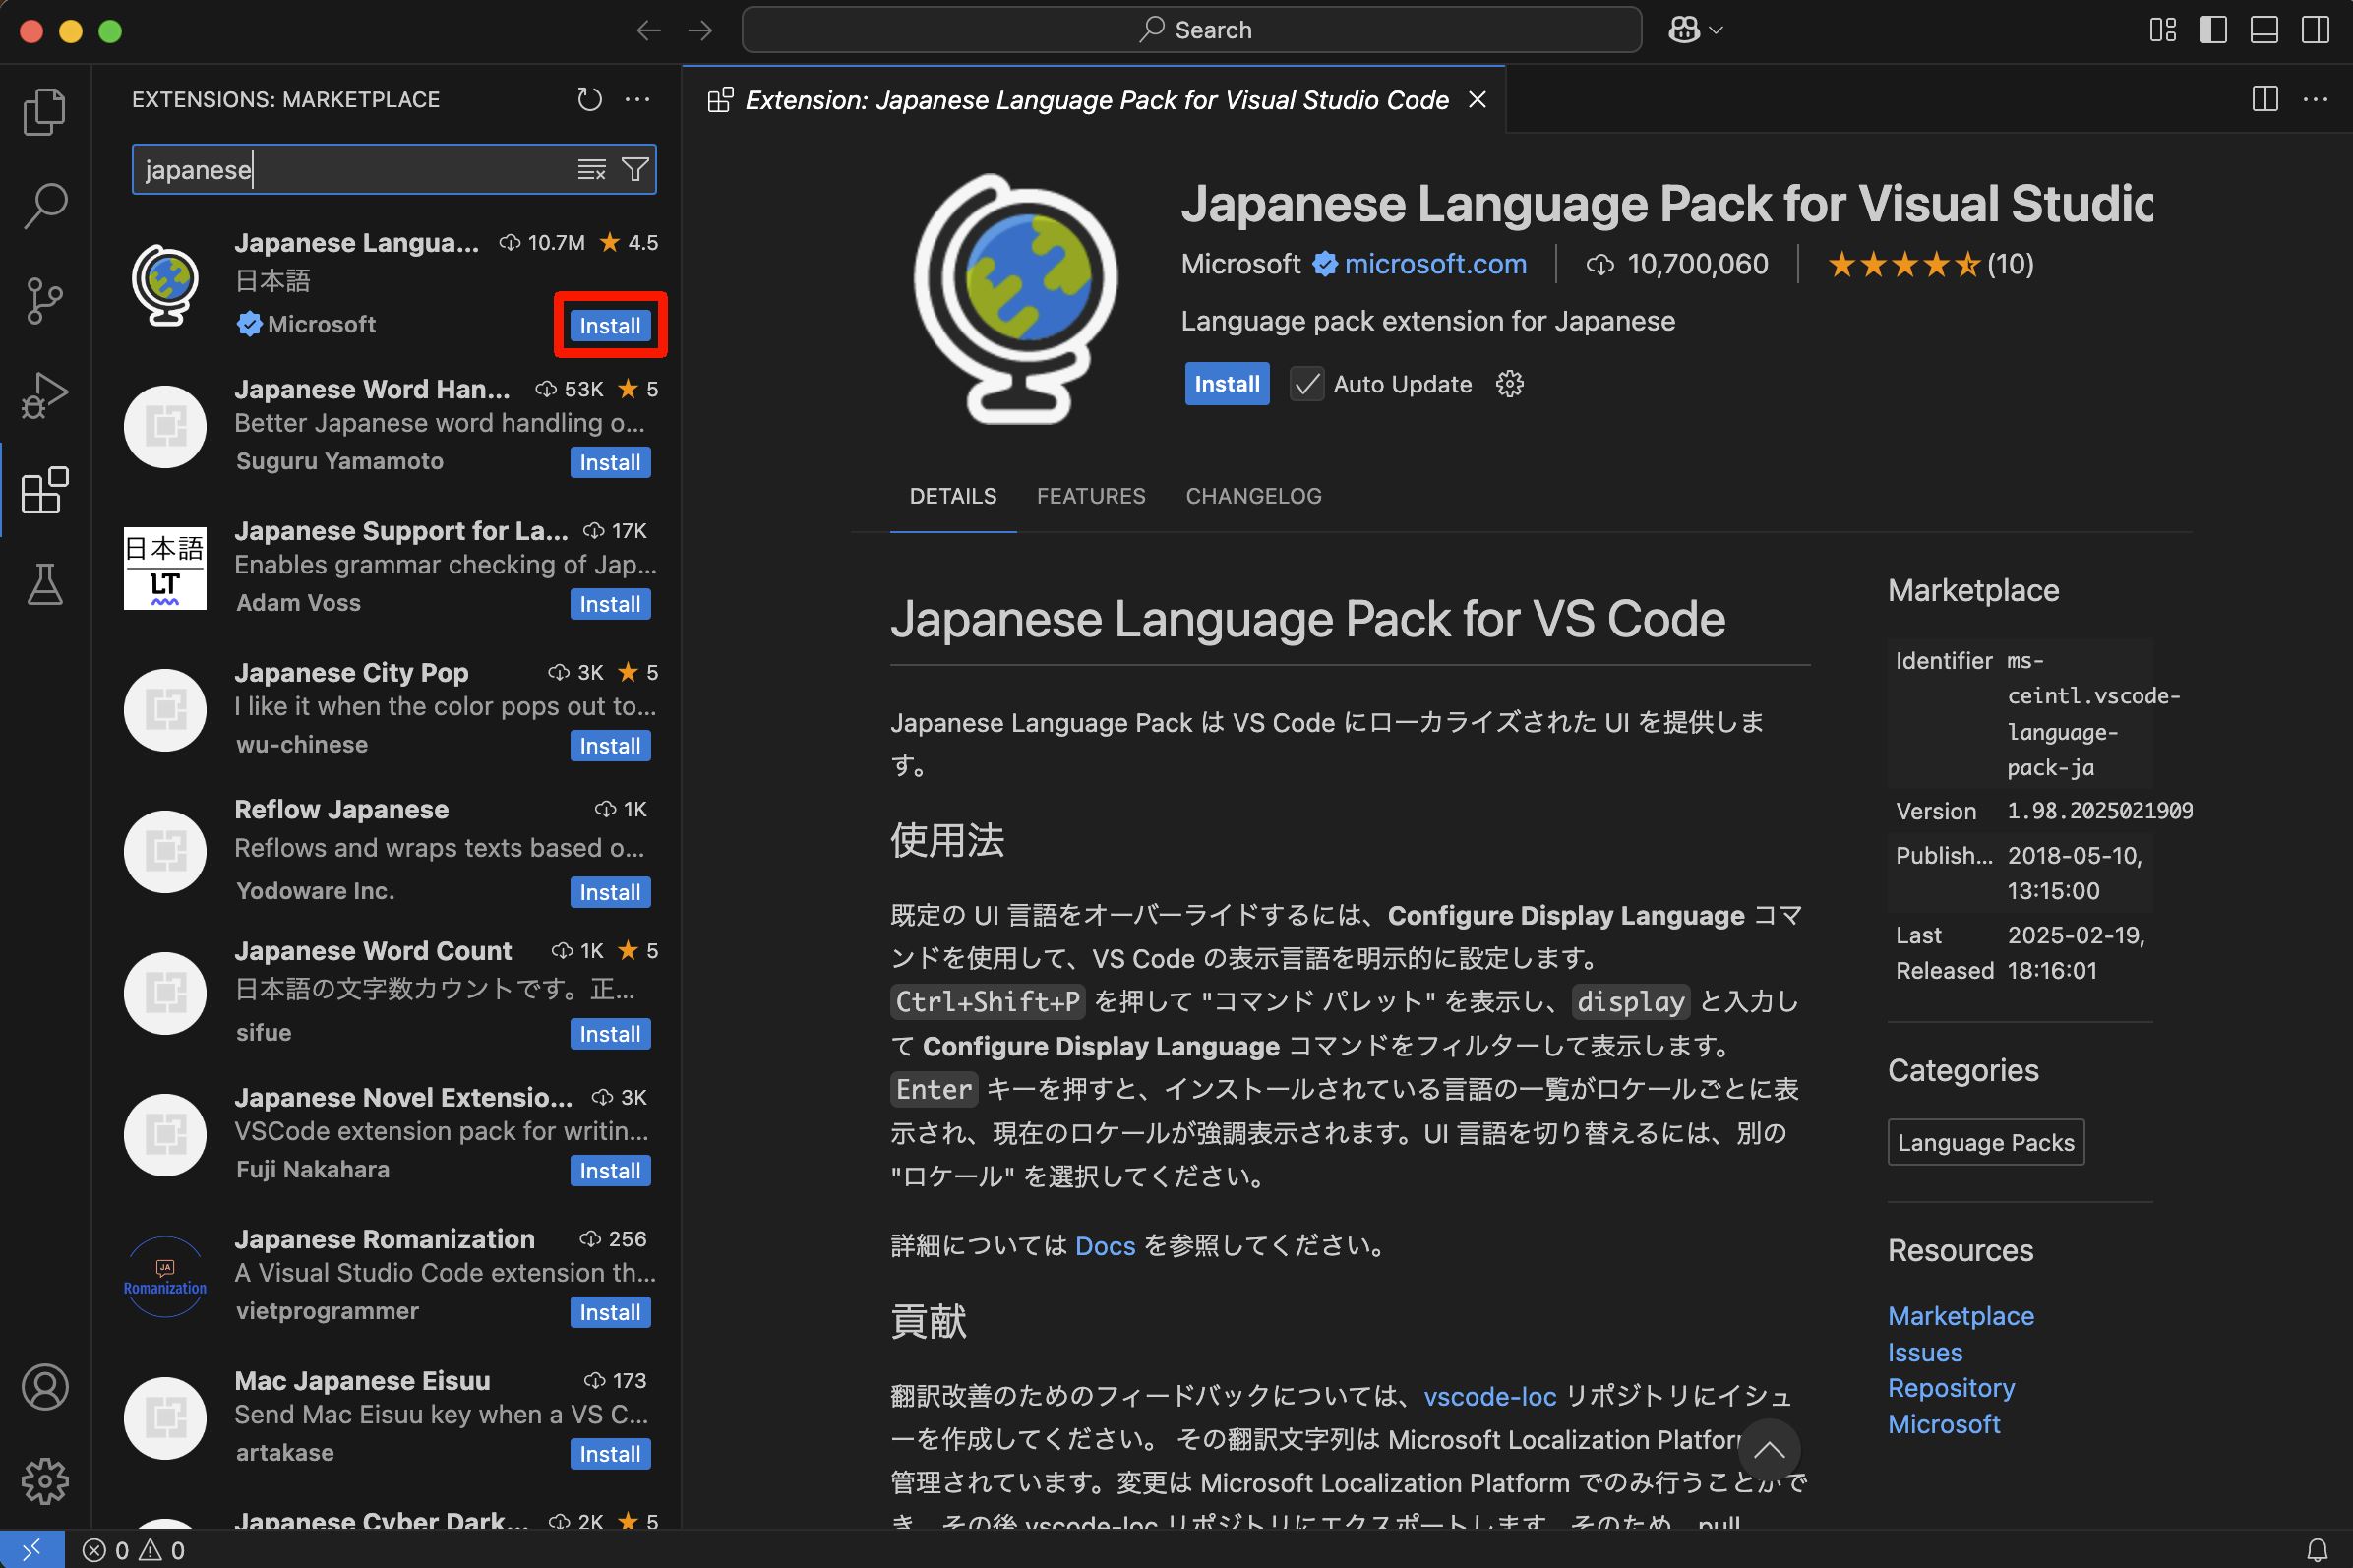The height and width of the screenshot is (1568, 2353).
Task: Install Japanese Word Handler extension
Action: (610, 462)
